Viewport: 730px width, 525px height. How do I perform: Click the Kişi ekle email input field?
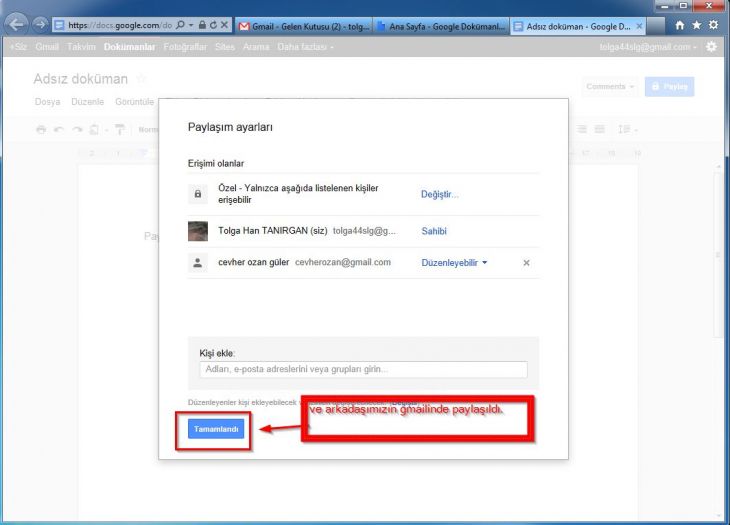pyautogui.click(x=364, y=370)
